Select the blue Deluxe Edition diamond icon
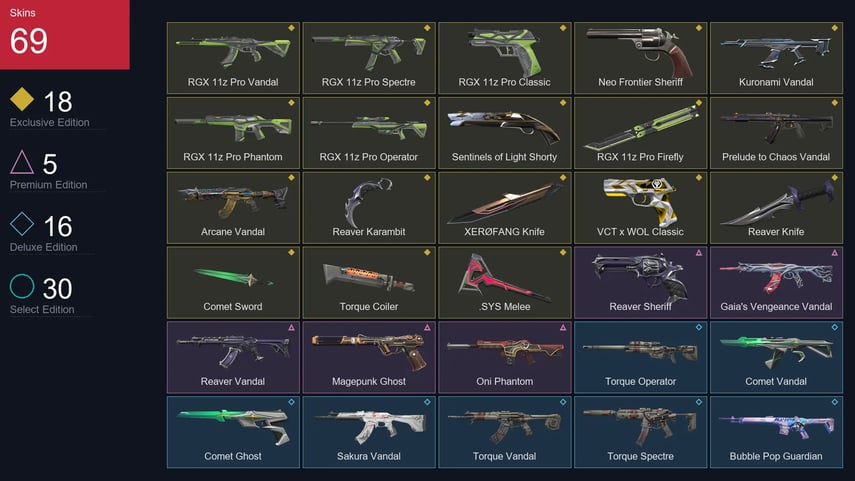Screen dimensions: 855x481 tap(22, 224)
